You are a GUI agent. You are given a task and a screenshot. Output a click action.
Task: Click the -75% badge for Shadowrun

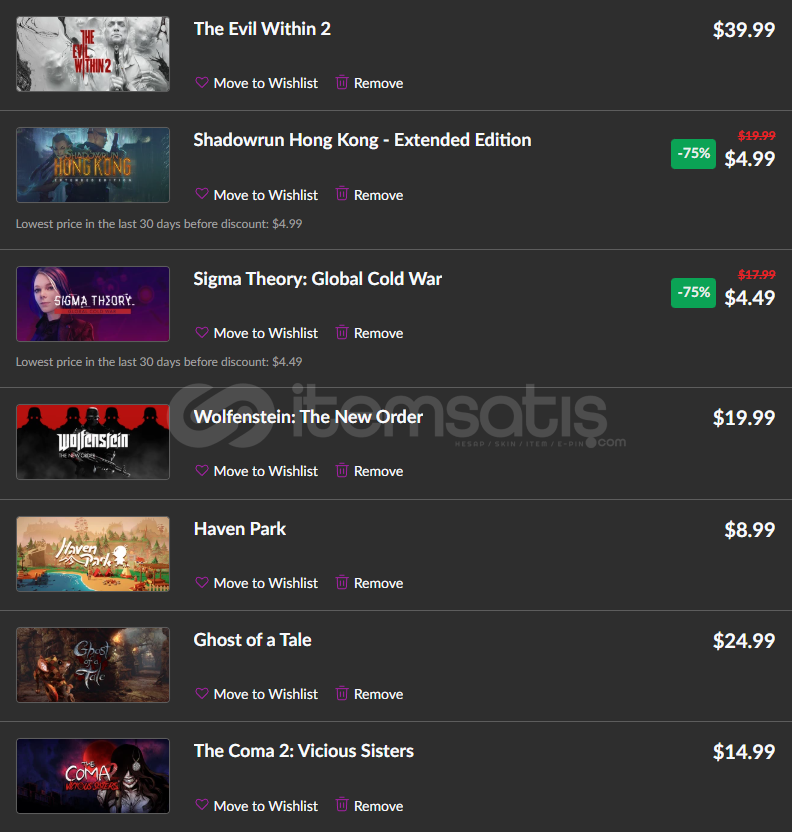693,154
